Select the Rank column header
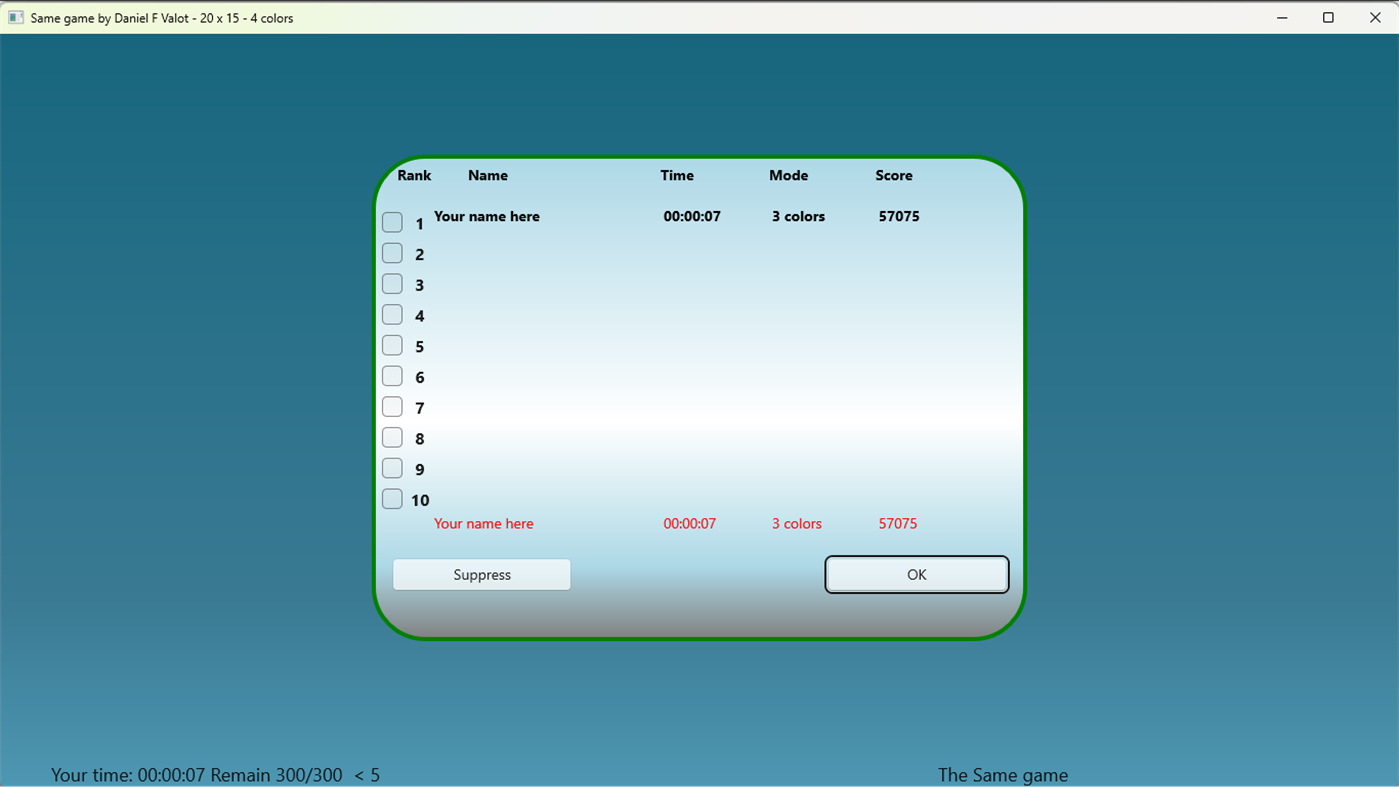Image resolution: width=1399 pixels, height=787 pixels. click(413, 175)
